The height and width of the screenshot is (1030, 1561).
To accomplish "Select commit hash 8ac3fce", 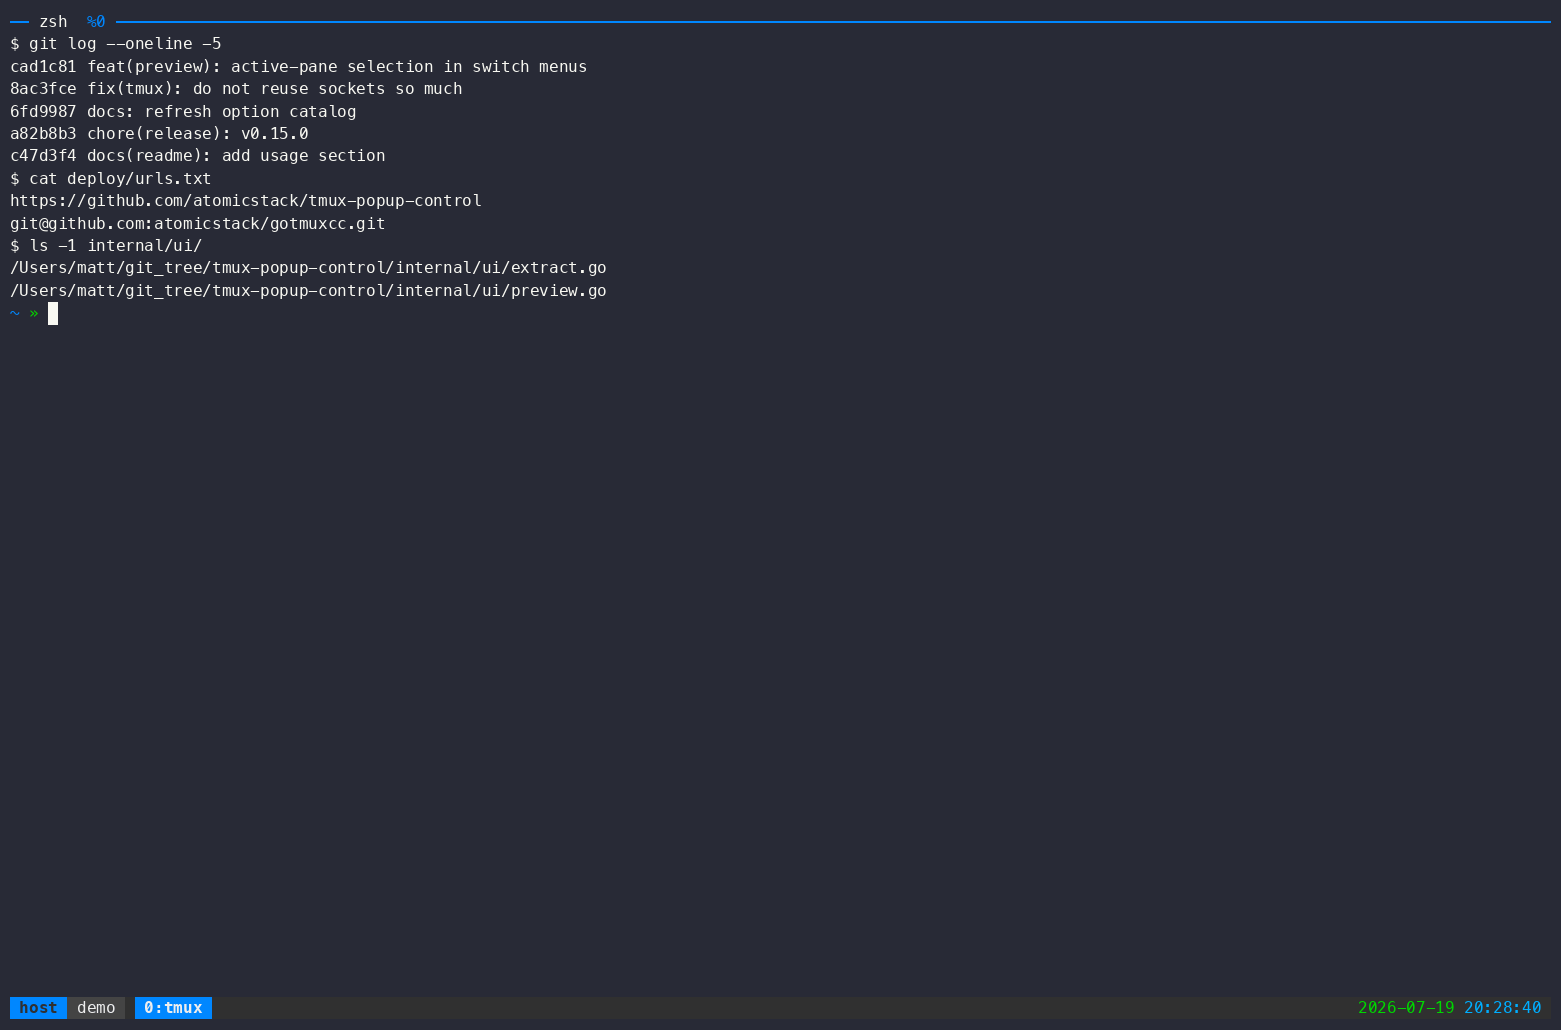I will click(43, 89).
